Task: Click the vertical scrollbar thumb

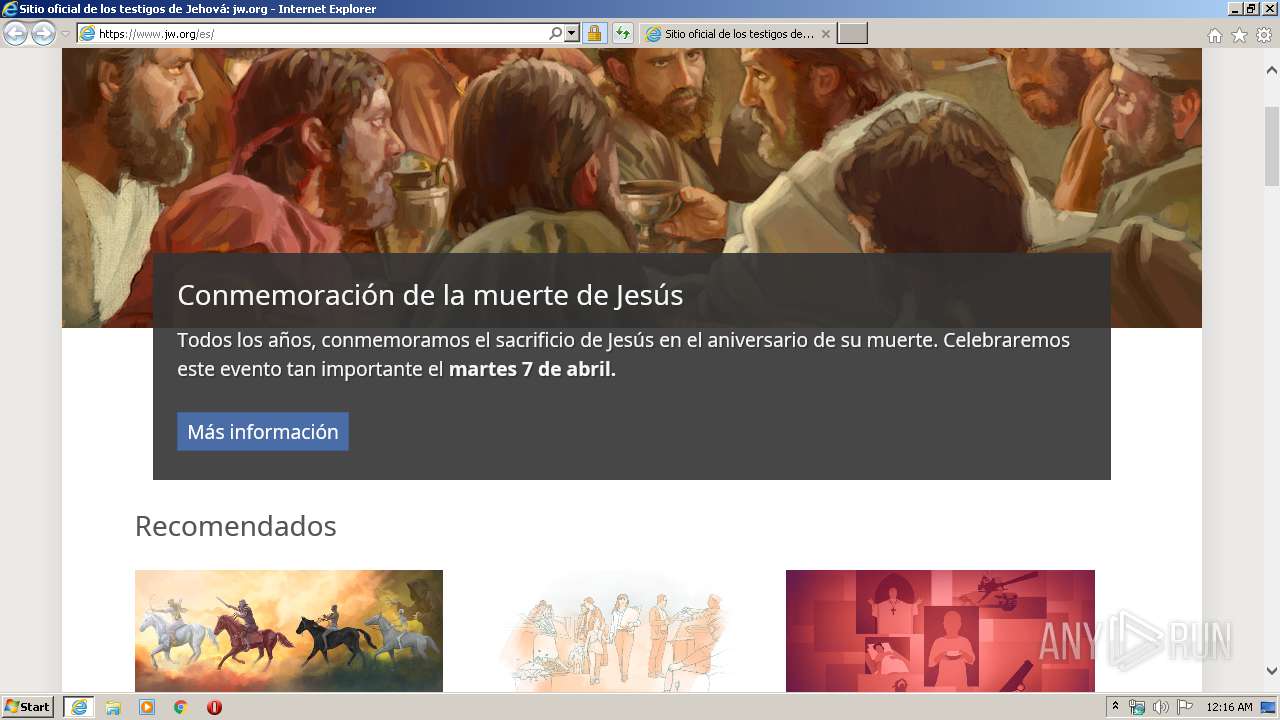Action: pos(1271,145)
